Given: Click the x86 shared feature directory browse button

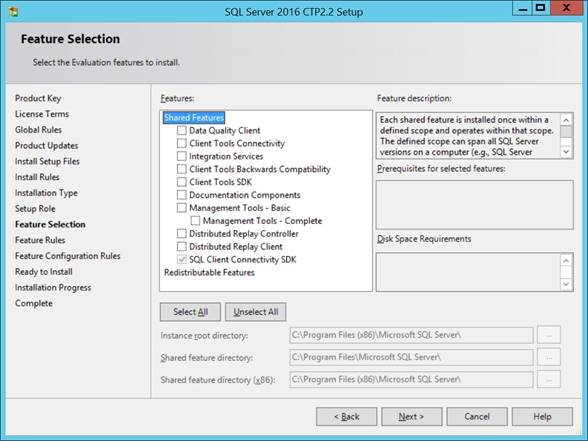Looking at the screenshot, I should pyautogui.click(x=549, y=380).
